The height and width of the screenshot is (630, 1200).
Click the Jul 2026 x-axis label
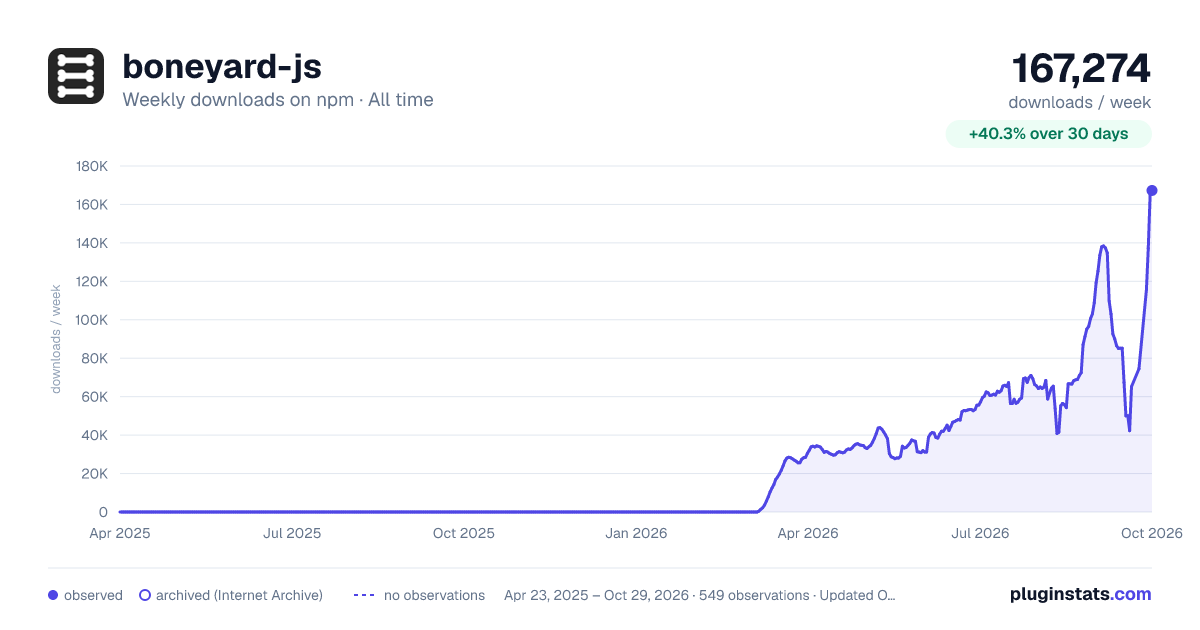[979, 533]
